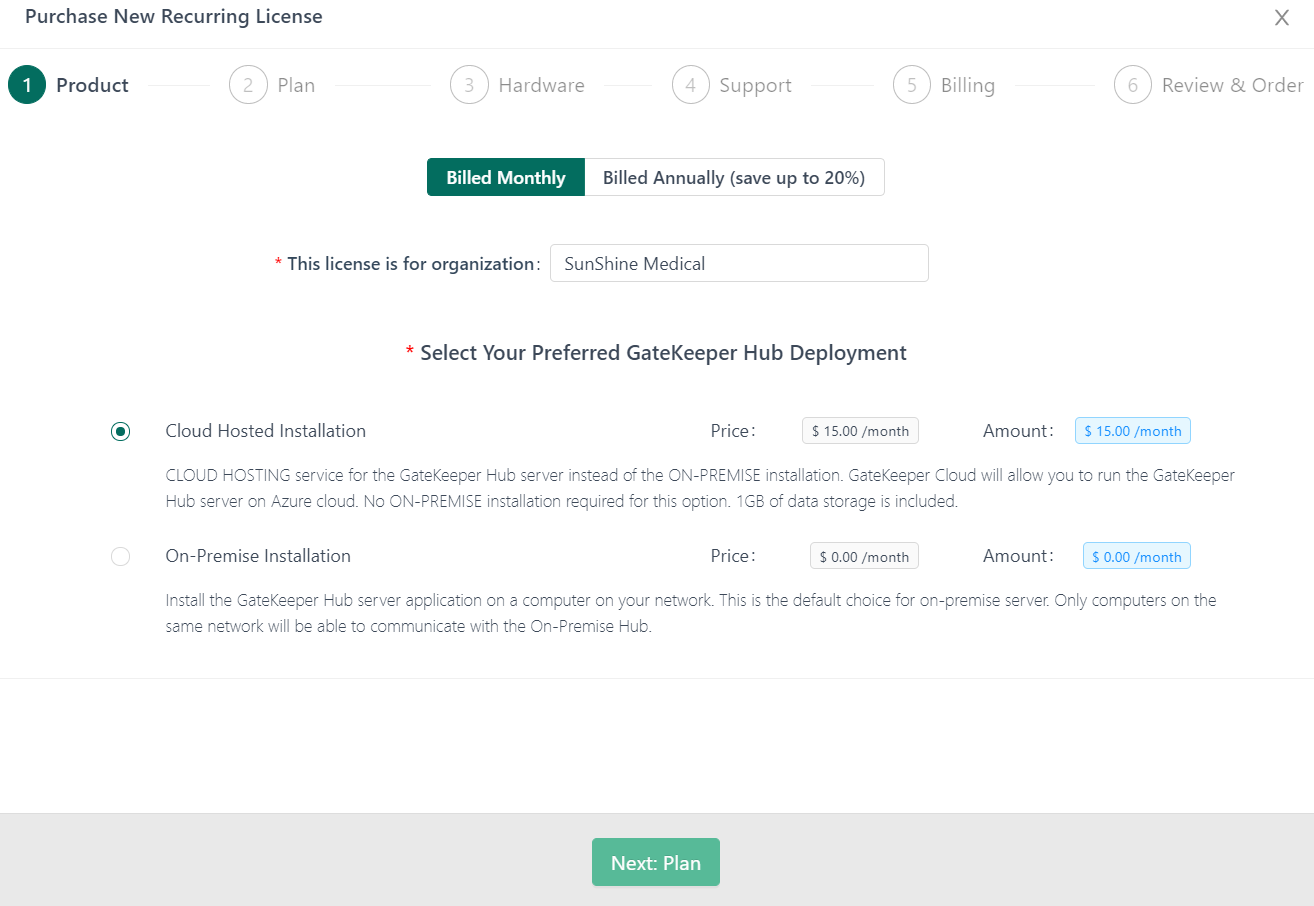Switch to Billed Annually billing option
Screen dimensions: 1314x906
(x=734, y=178)
